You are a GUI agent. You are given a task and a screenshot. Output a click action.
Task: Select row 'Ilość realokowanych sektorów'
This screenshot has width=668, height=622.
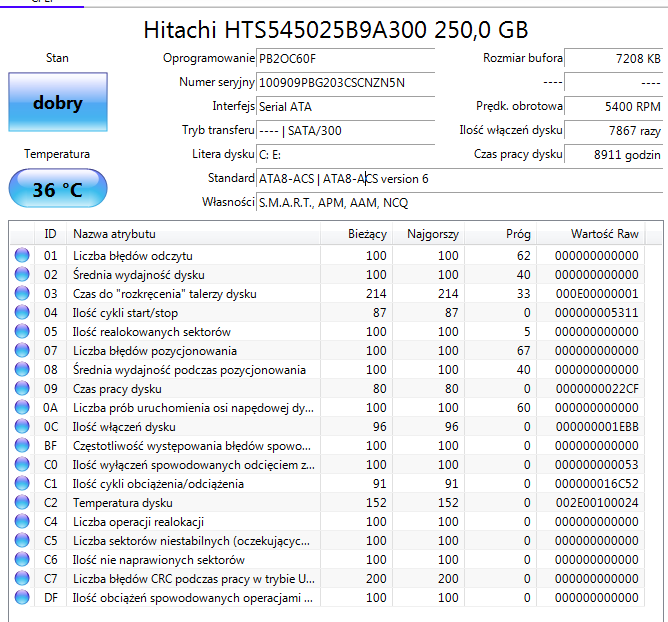click(327, 331)
